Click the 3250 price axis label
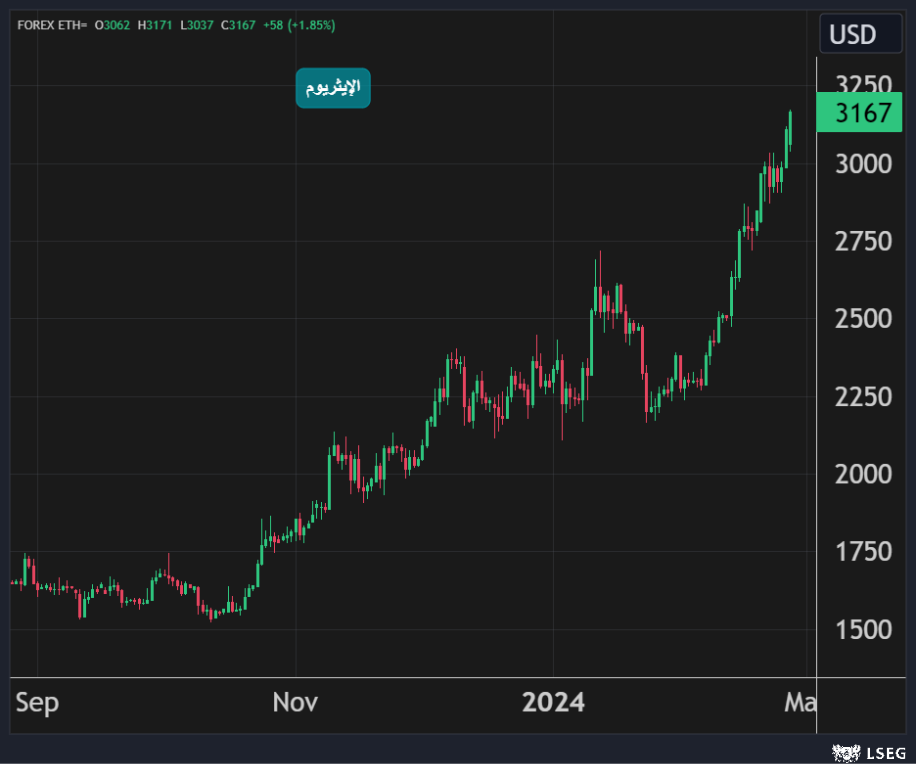 863,83
